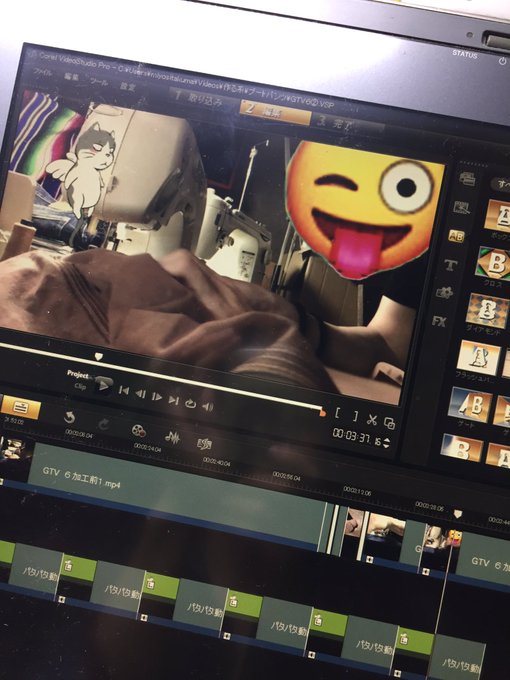Click the white trim marker above jog bar

(99, 356)
